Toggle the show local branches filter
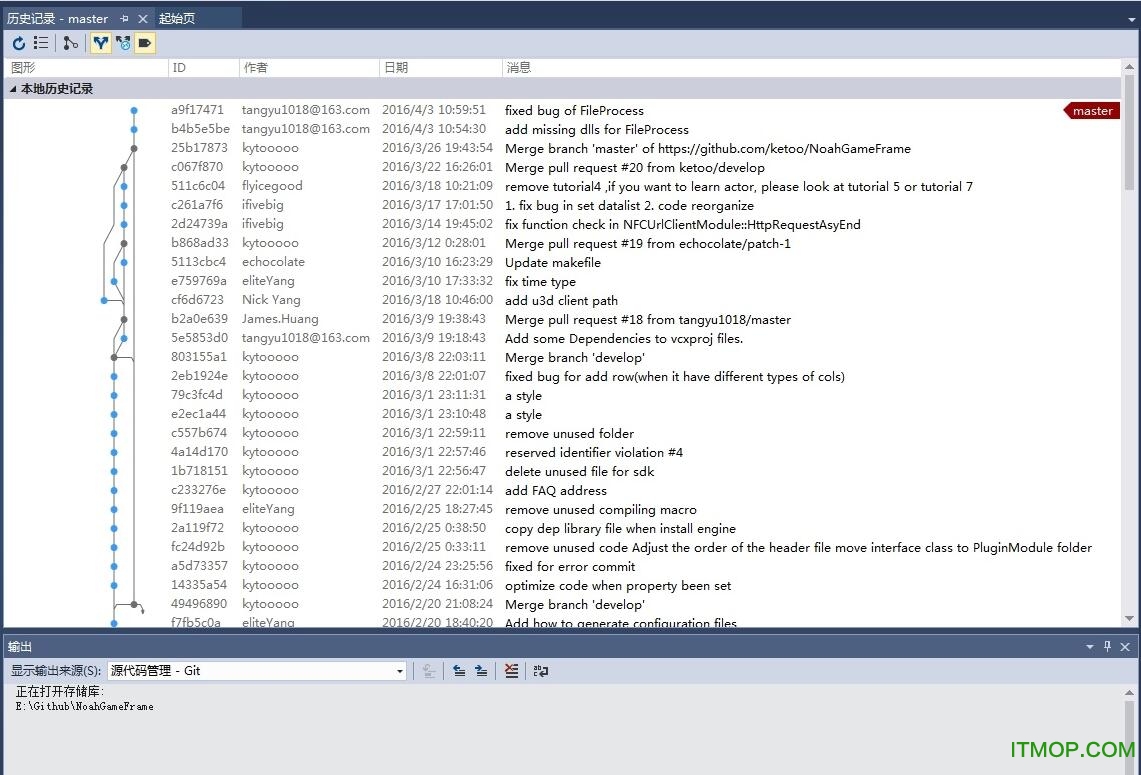1141x775 pixels. [x=100, y=44]
